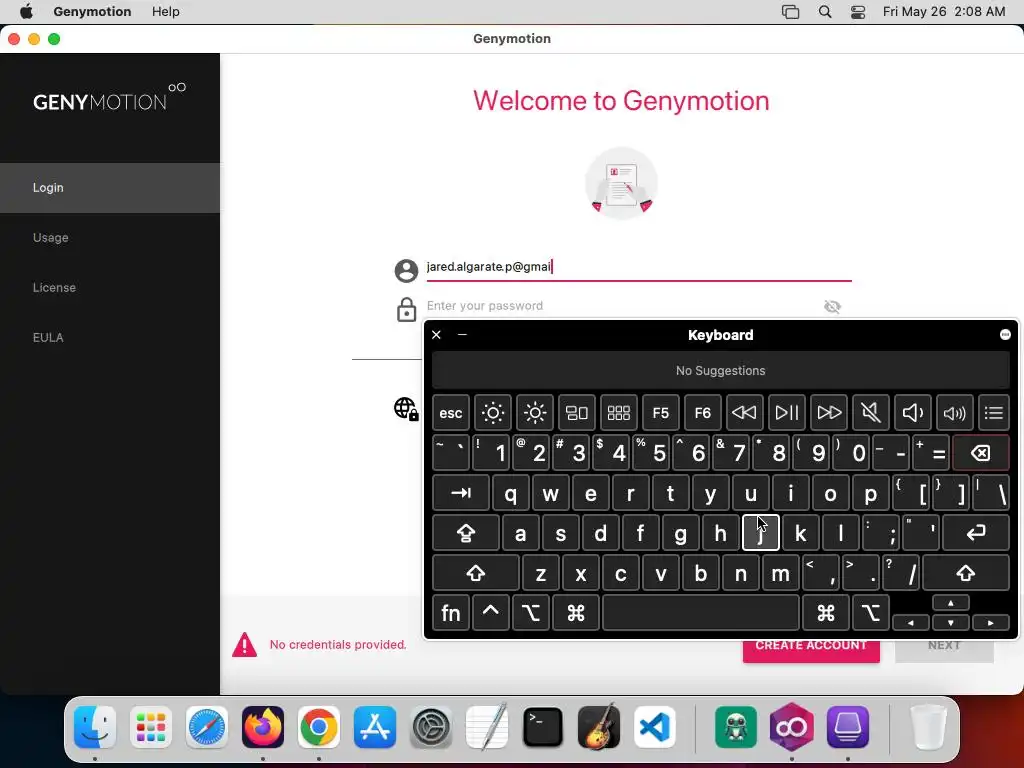The height and width of the screenshot is (768, 1024).
Task: Tap the Mission Control key
Action: point(577,413)
